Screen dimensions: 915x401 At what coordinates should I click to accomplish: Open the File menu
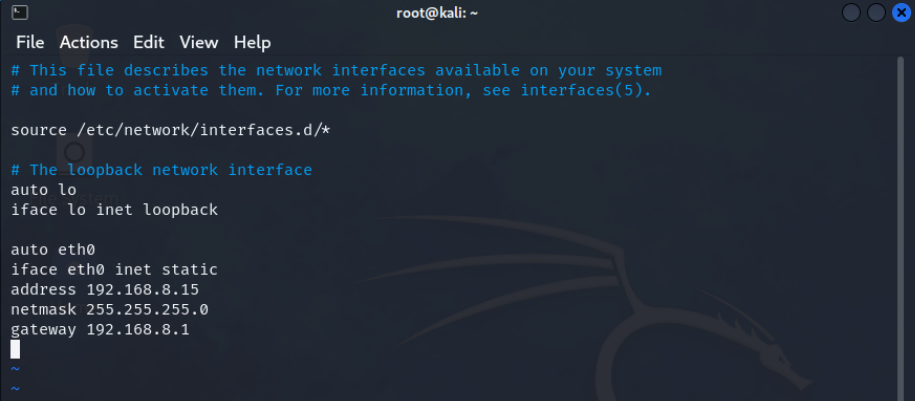coord(30,42)
